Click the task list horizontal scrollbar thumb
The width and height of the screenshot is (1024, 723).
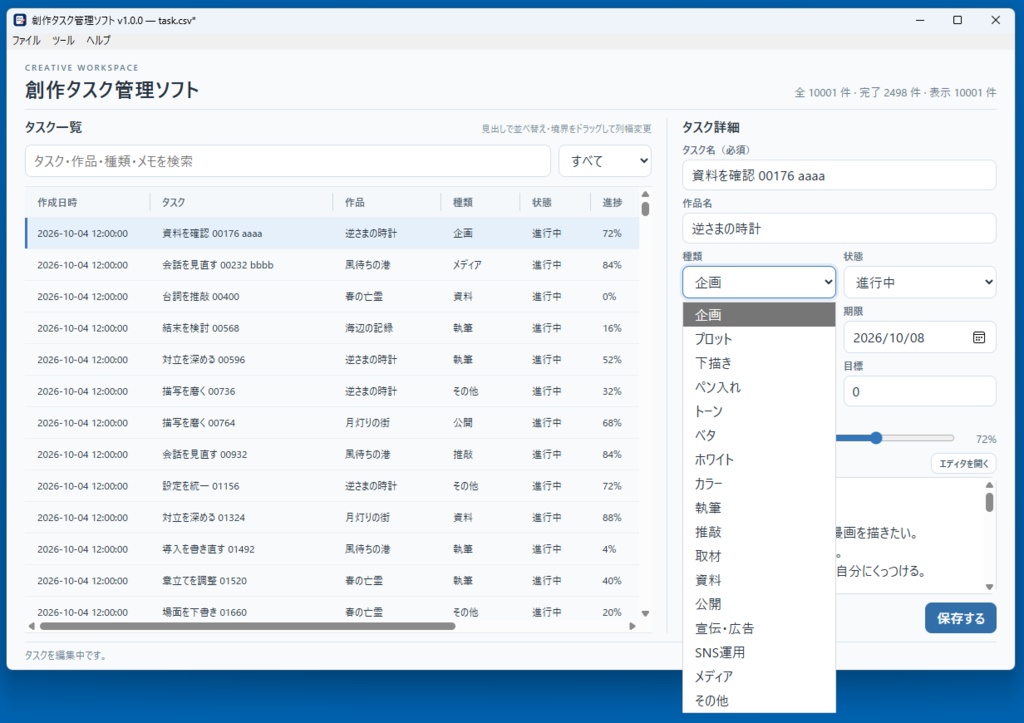tap(248, 626)
